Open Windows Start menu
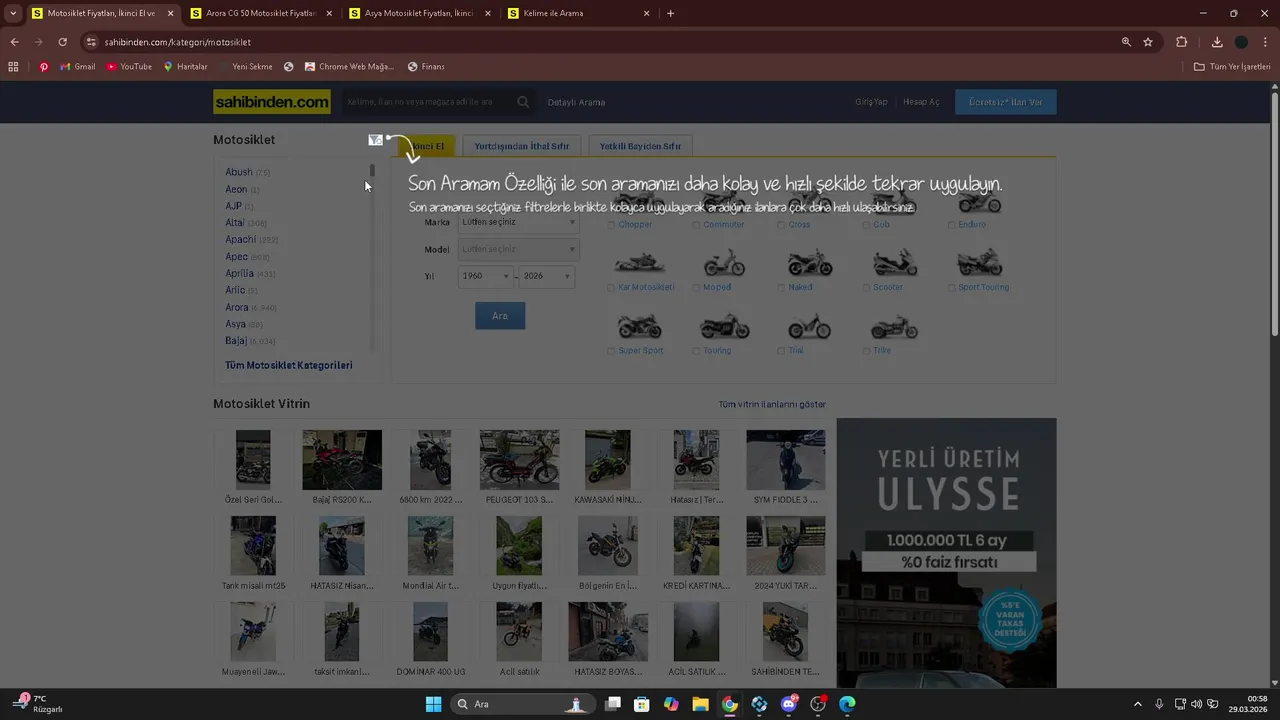 point(433,704)
